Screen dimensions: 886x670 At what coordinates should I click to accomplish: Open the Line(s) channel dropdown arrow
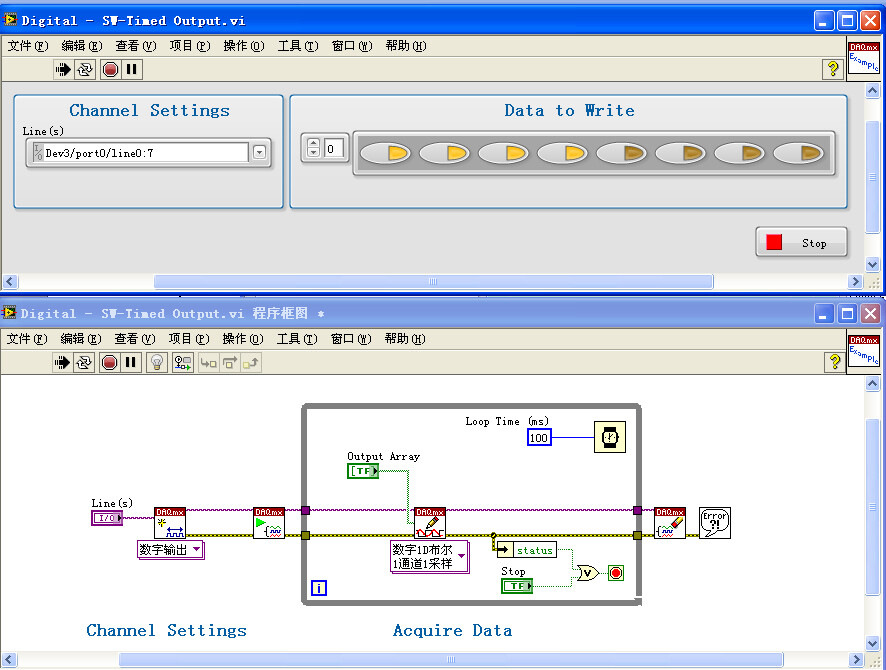(259, 152)
